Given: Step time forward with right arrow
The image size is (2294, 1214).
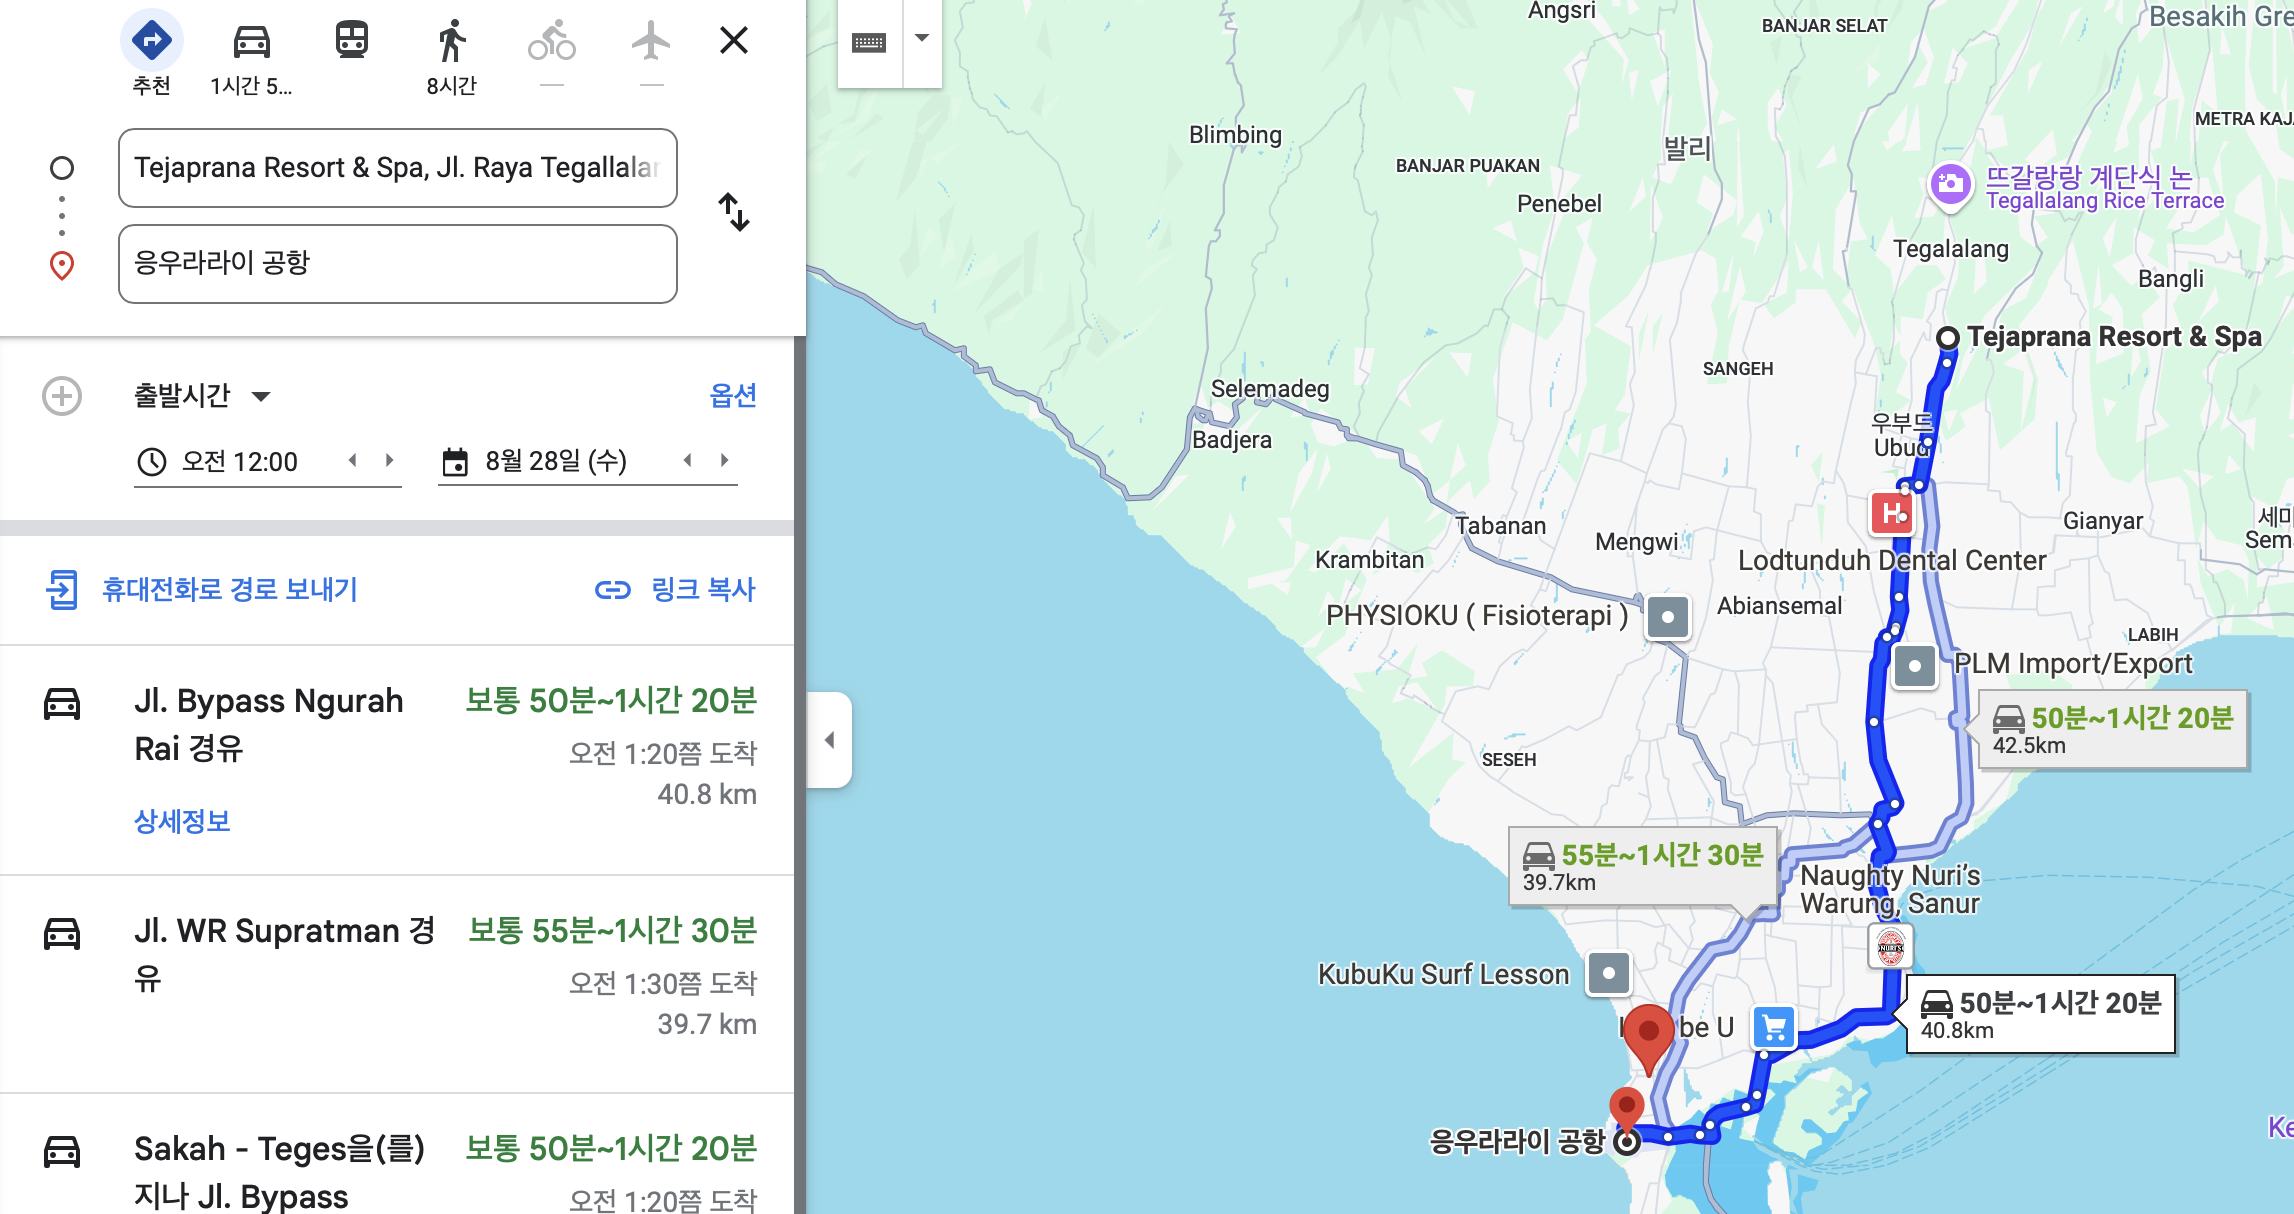Looking at the screenshot, I should pos(390,460).
